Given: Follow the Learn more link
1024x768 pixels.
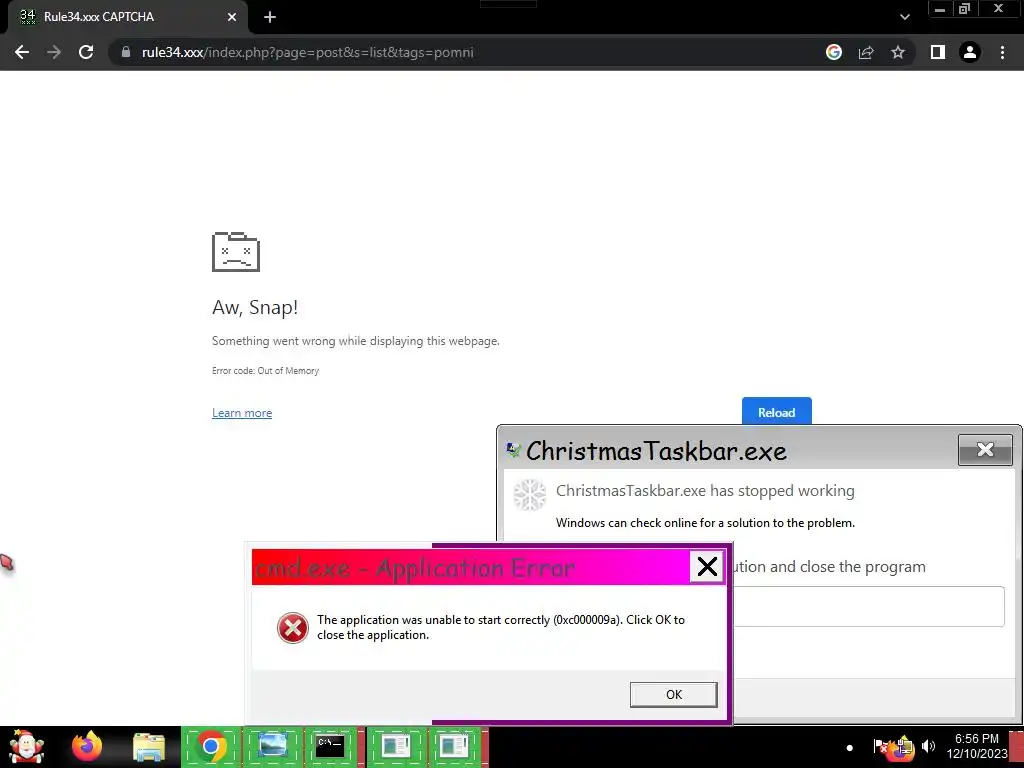Looking at the screenshot, I should [x=242, y=413].
